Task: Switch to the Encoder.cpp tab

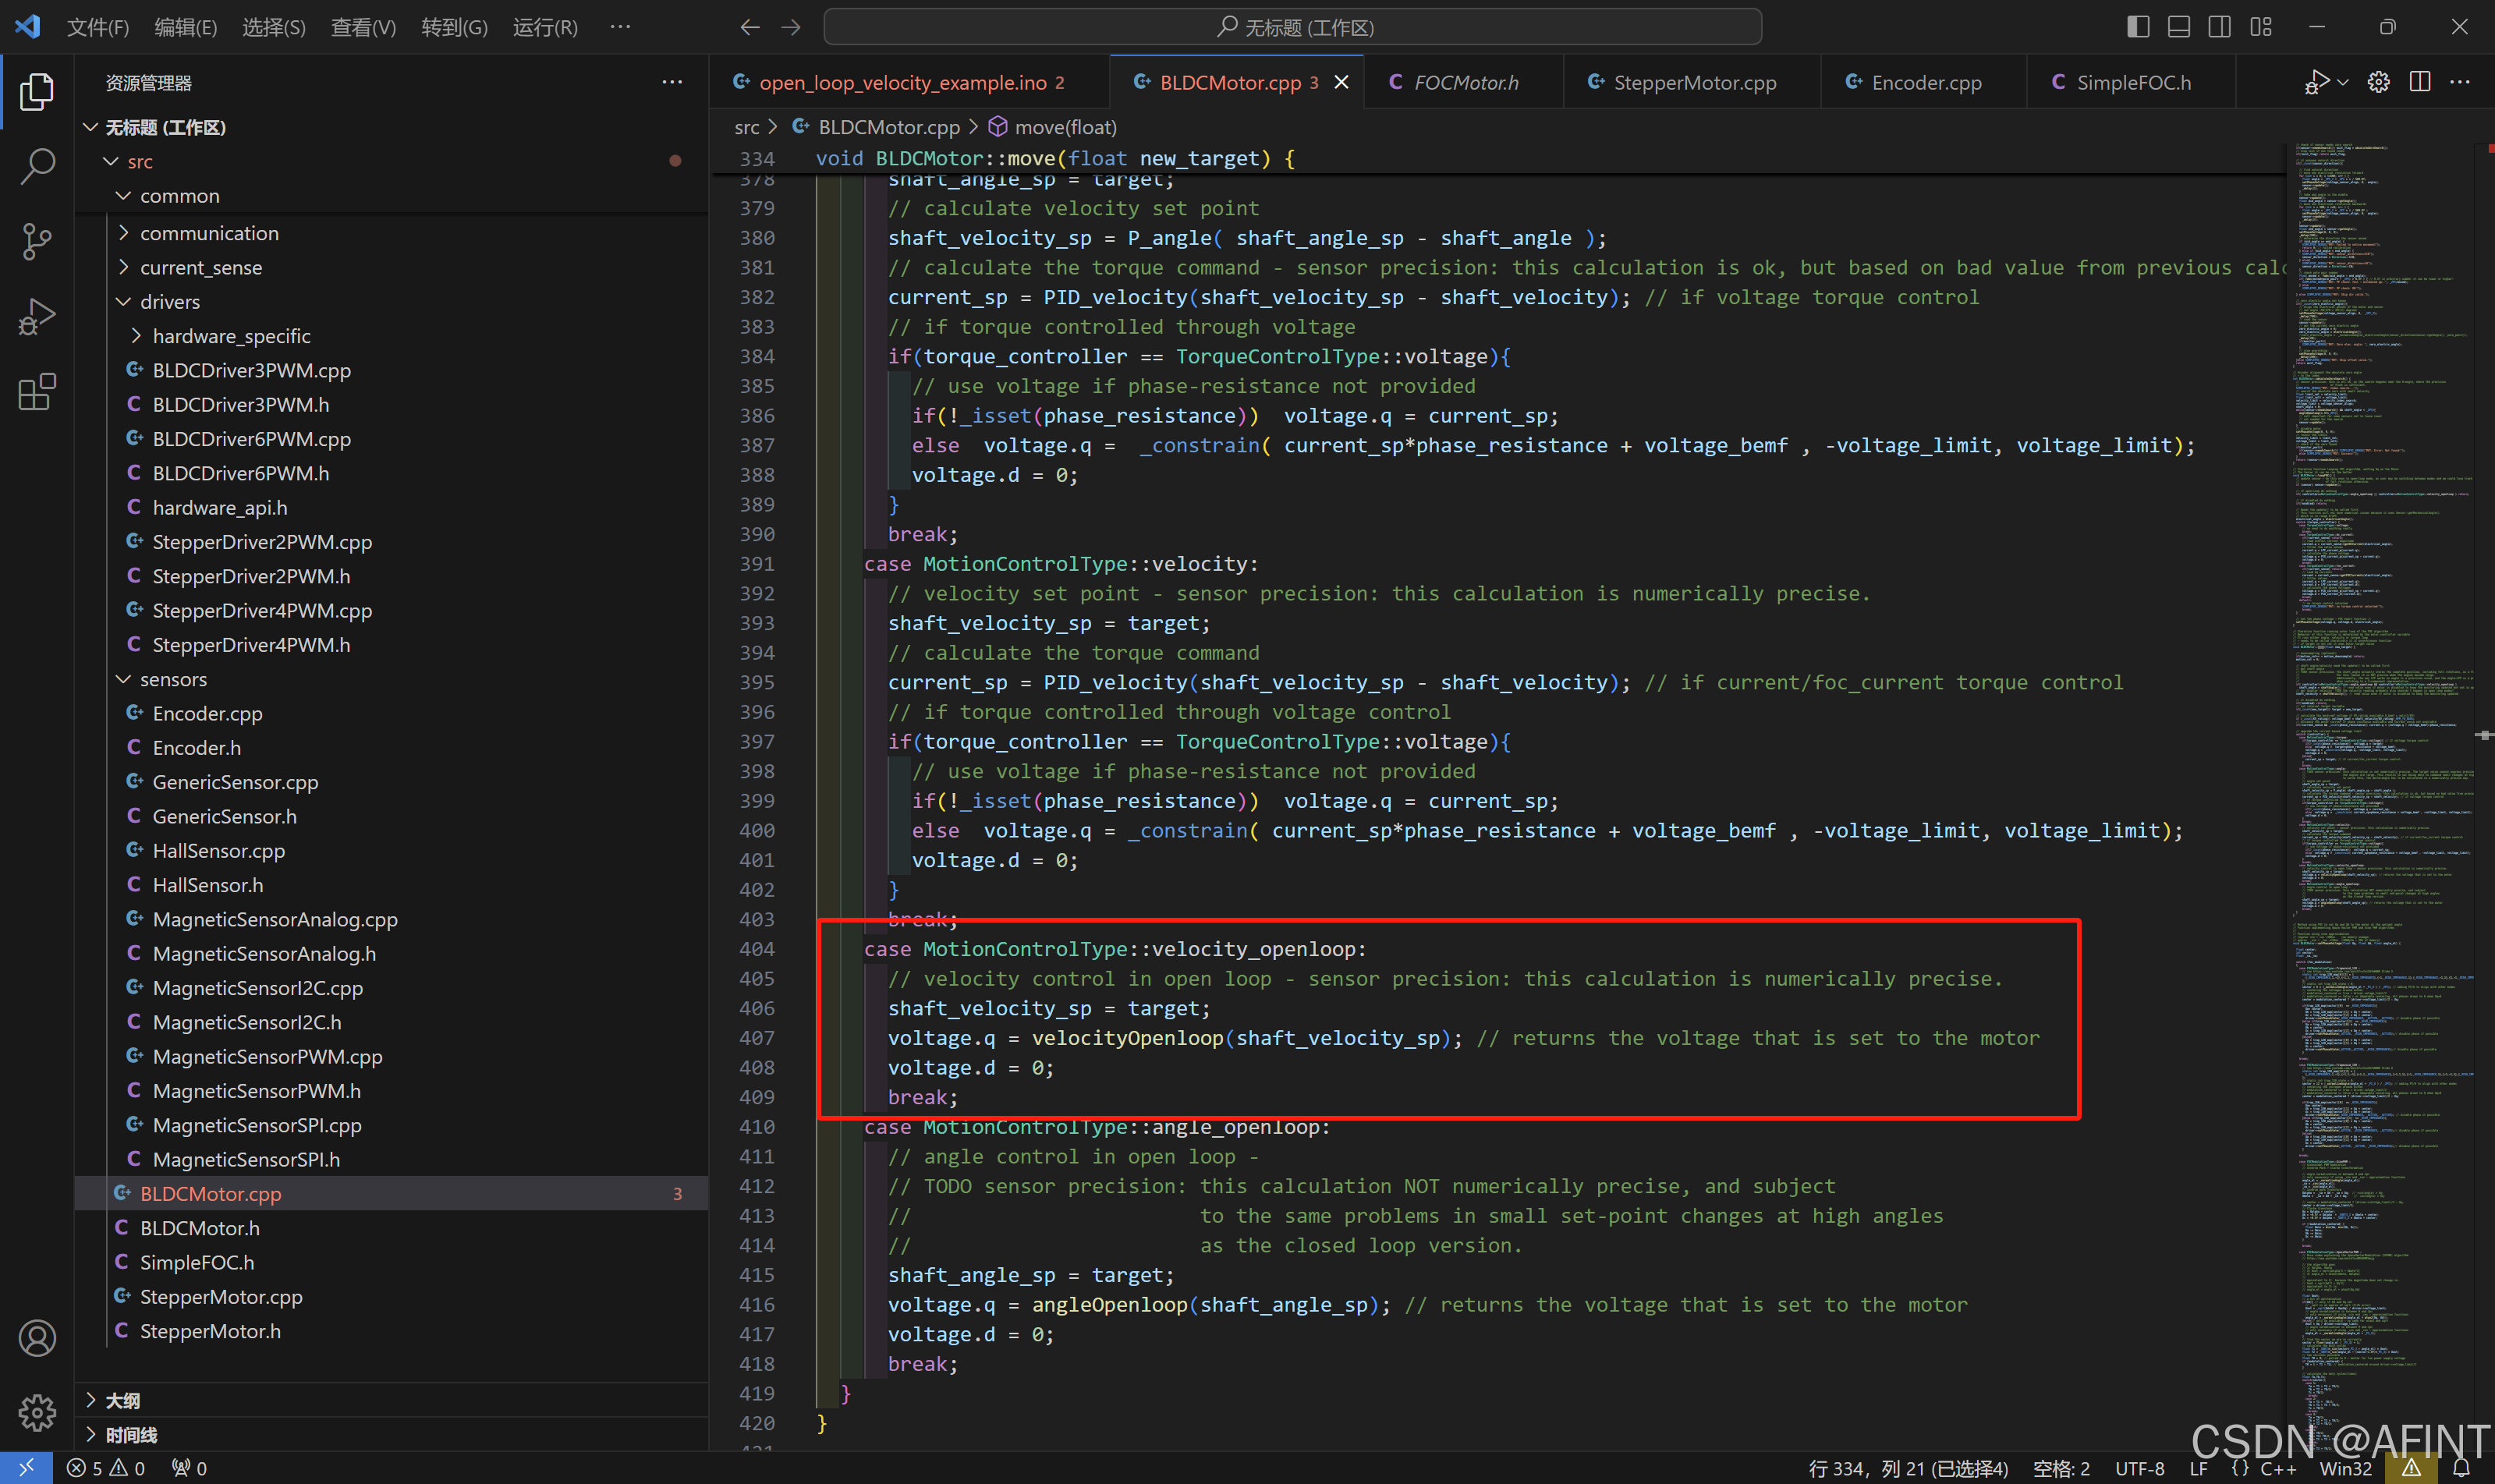Action: point(1924,82)
